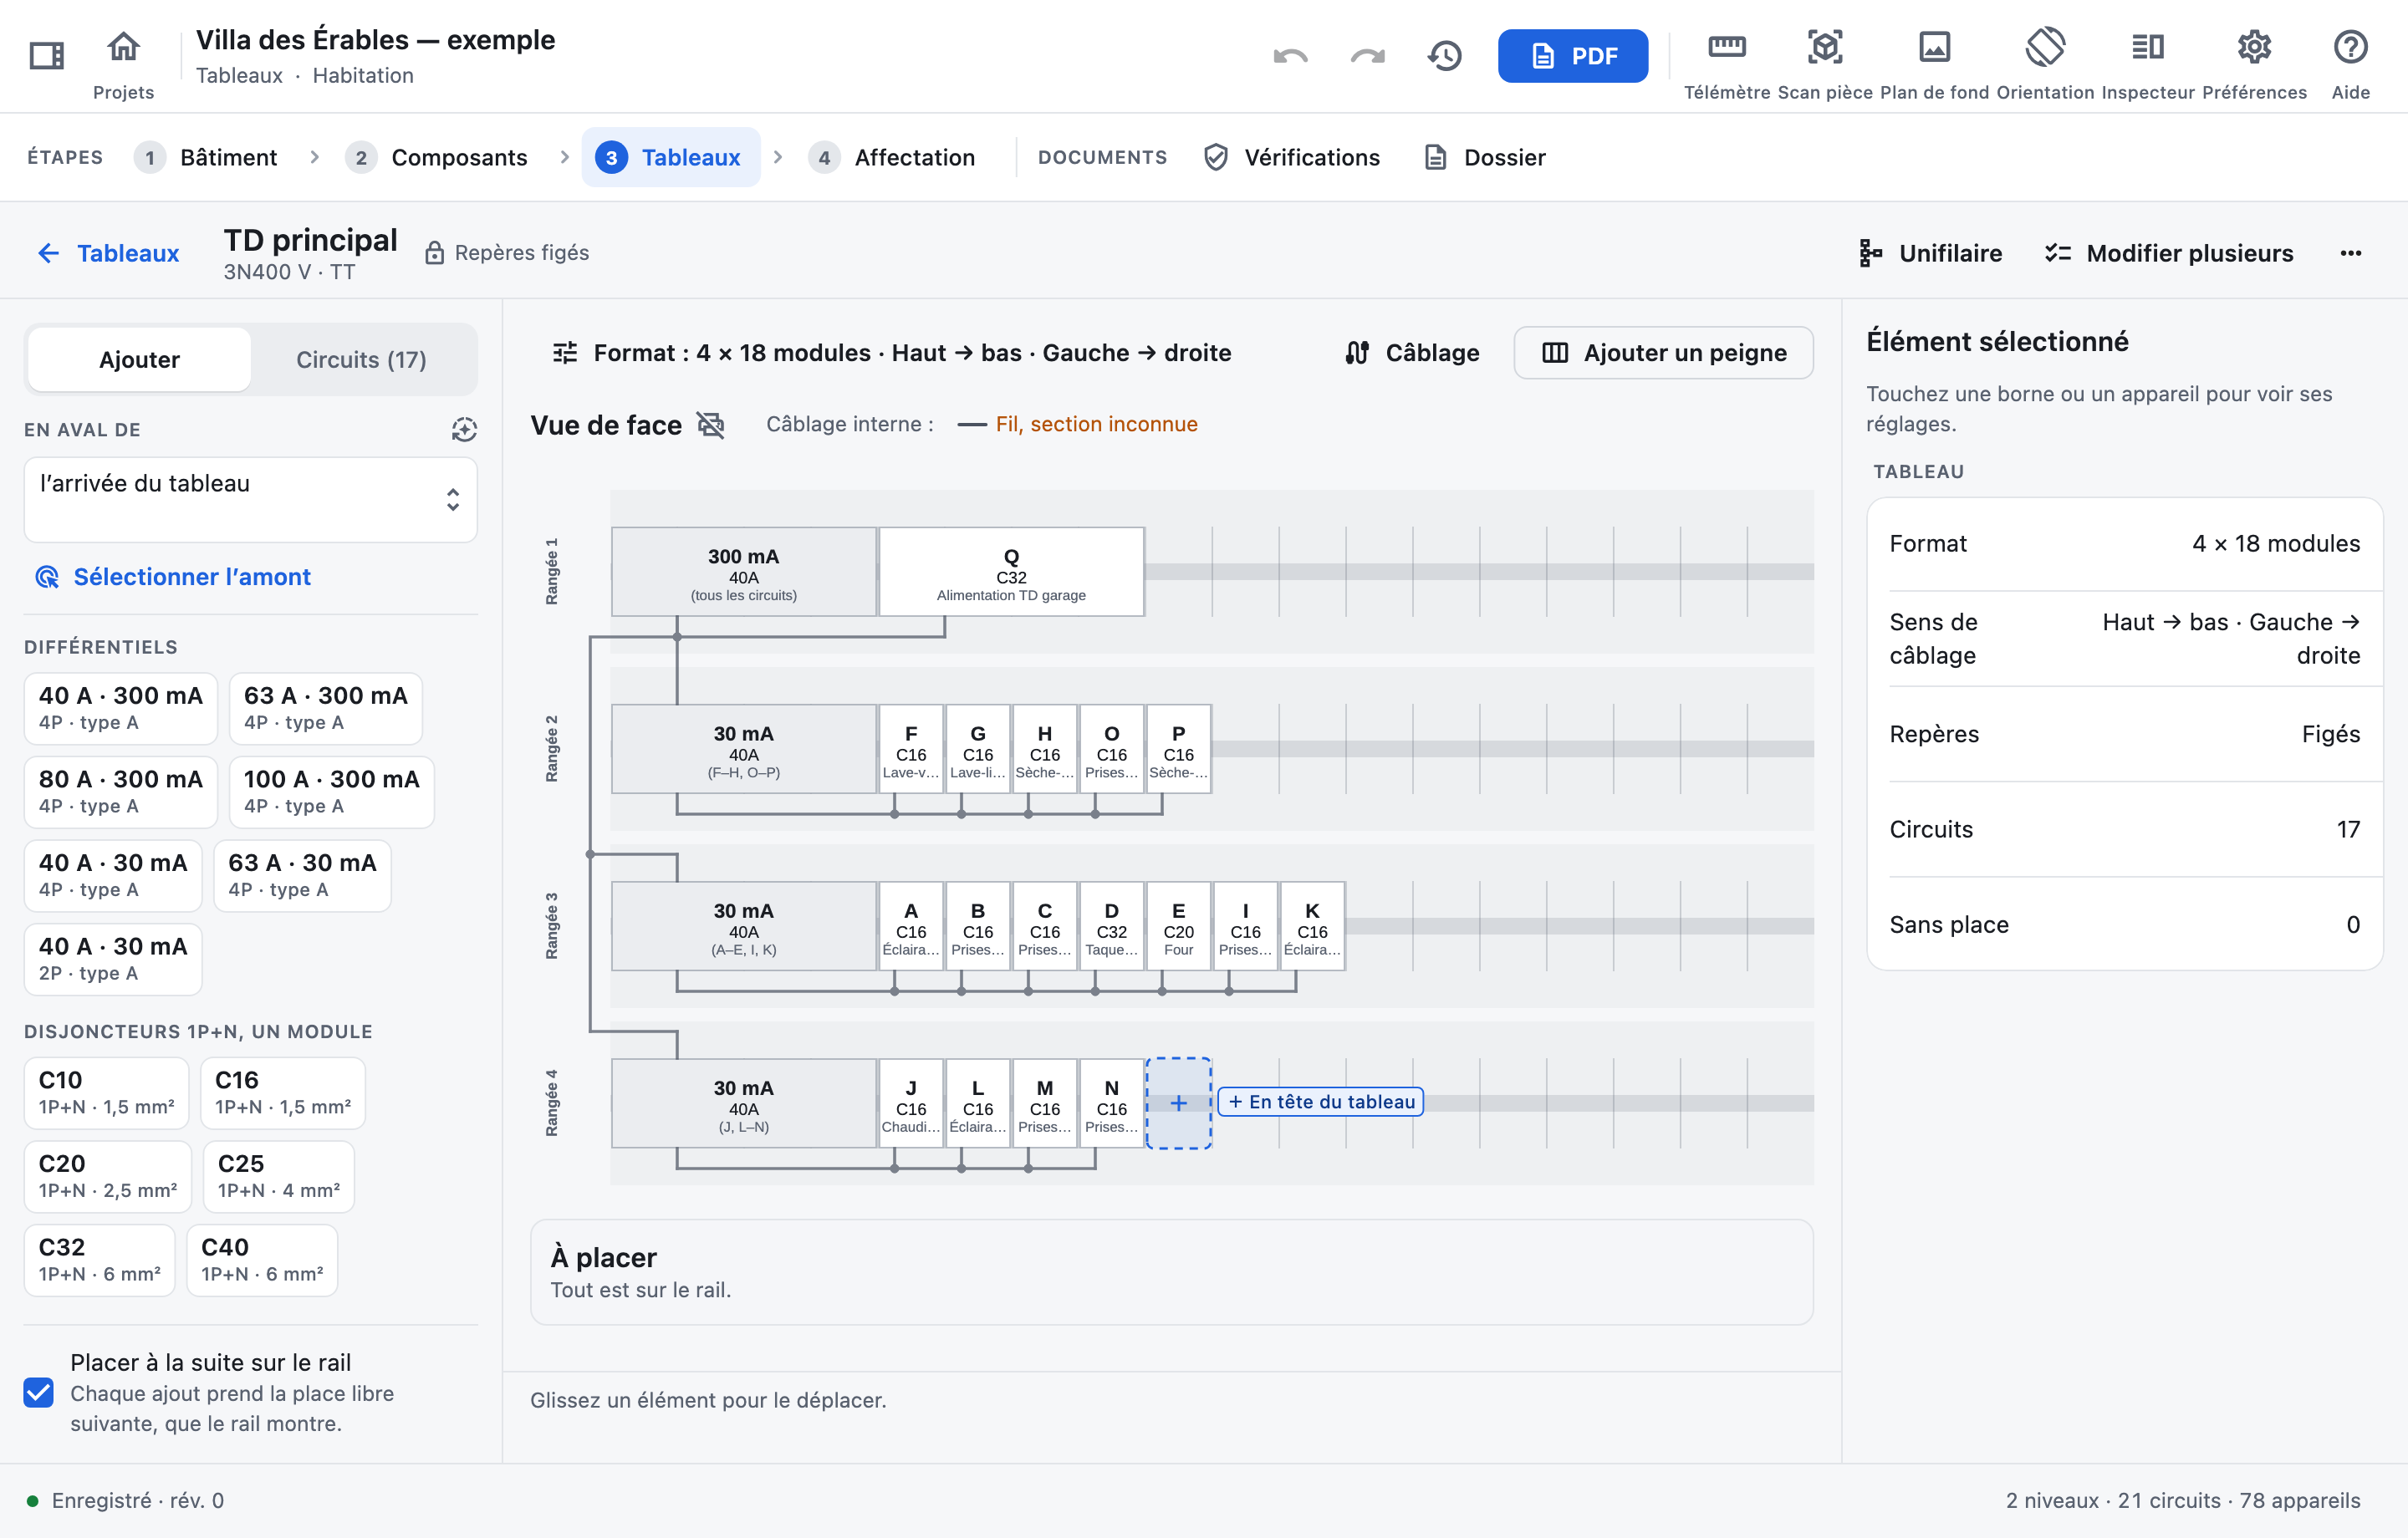
Task: Select the 300 mA 40A differential module
Action: click(x=743, y=572)
